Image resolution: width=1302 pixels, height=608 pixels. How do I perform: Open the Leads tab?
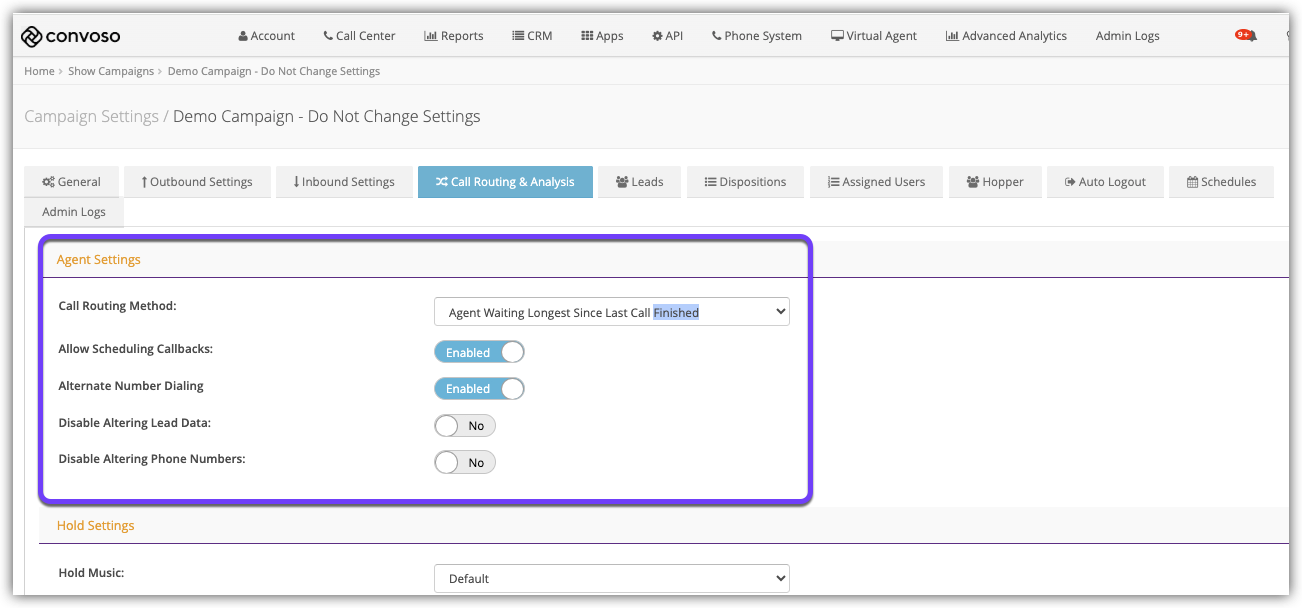[639, 182]
